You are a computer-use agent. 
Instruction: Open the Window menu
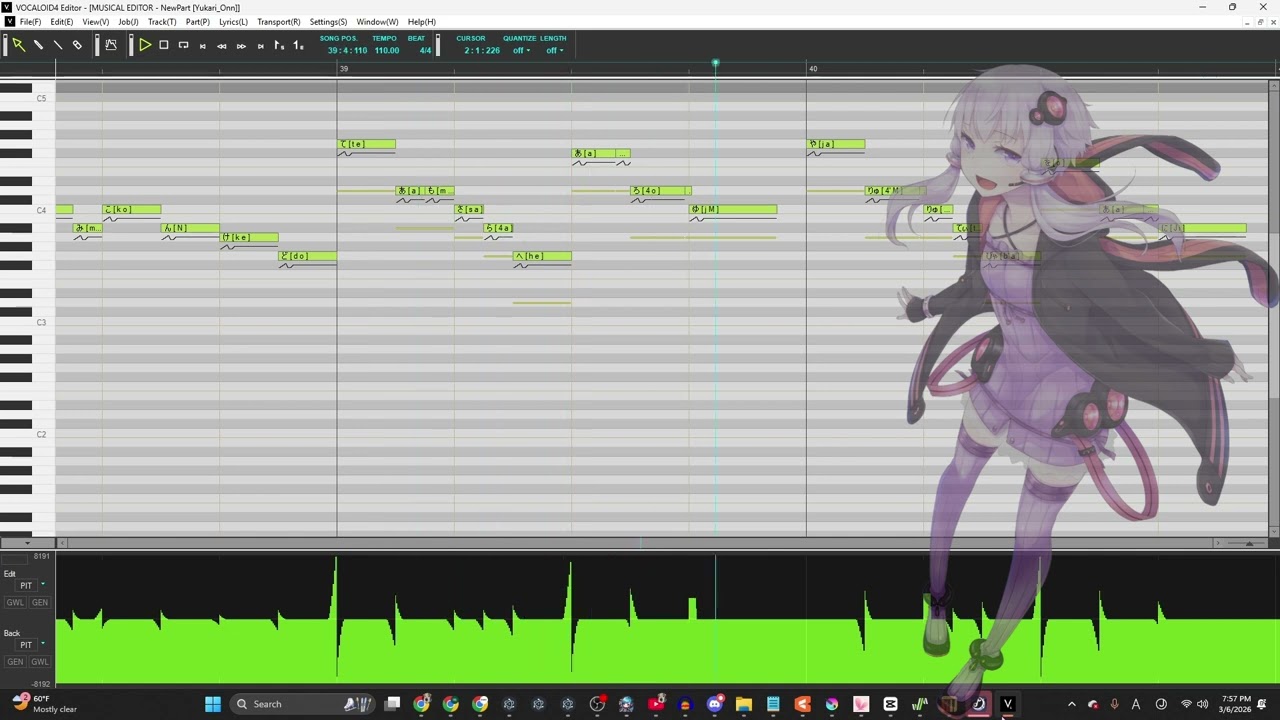tap(377, 22)
